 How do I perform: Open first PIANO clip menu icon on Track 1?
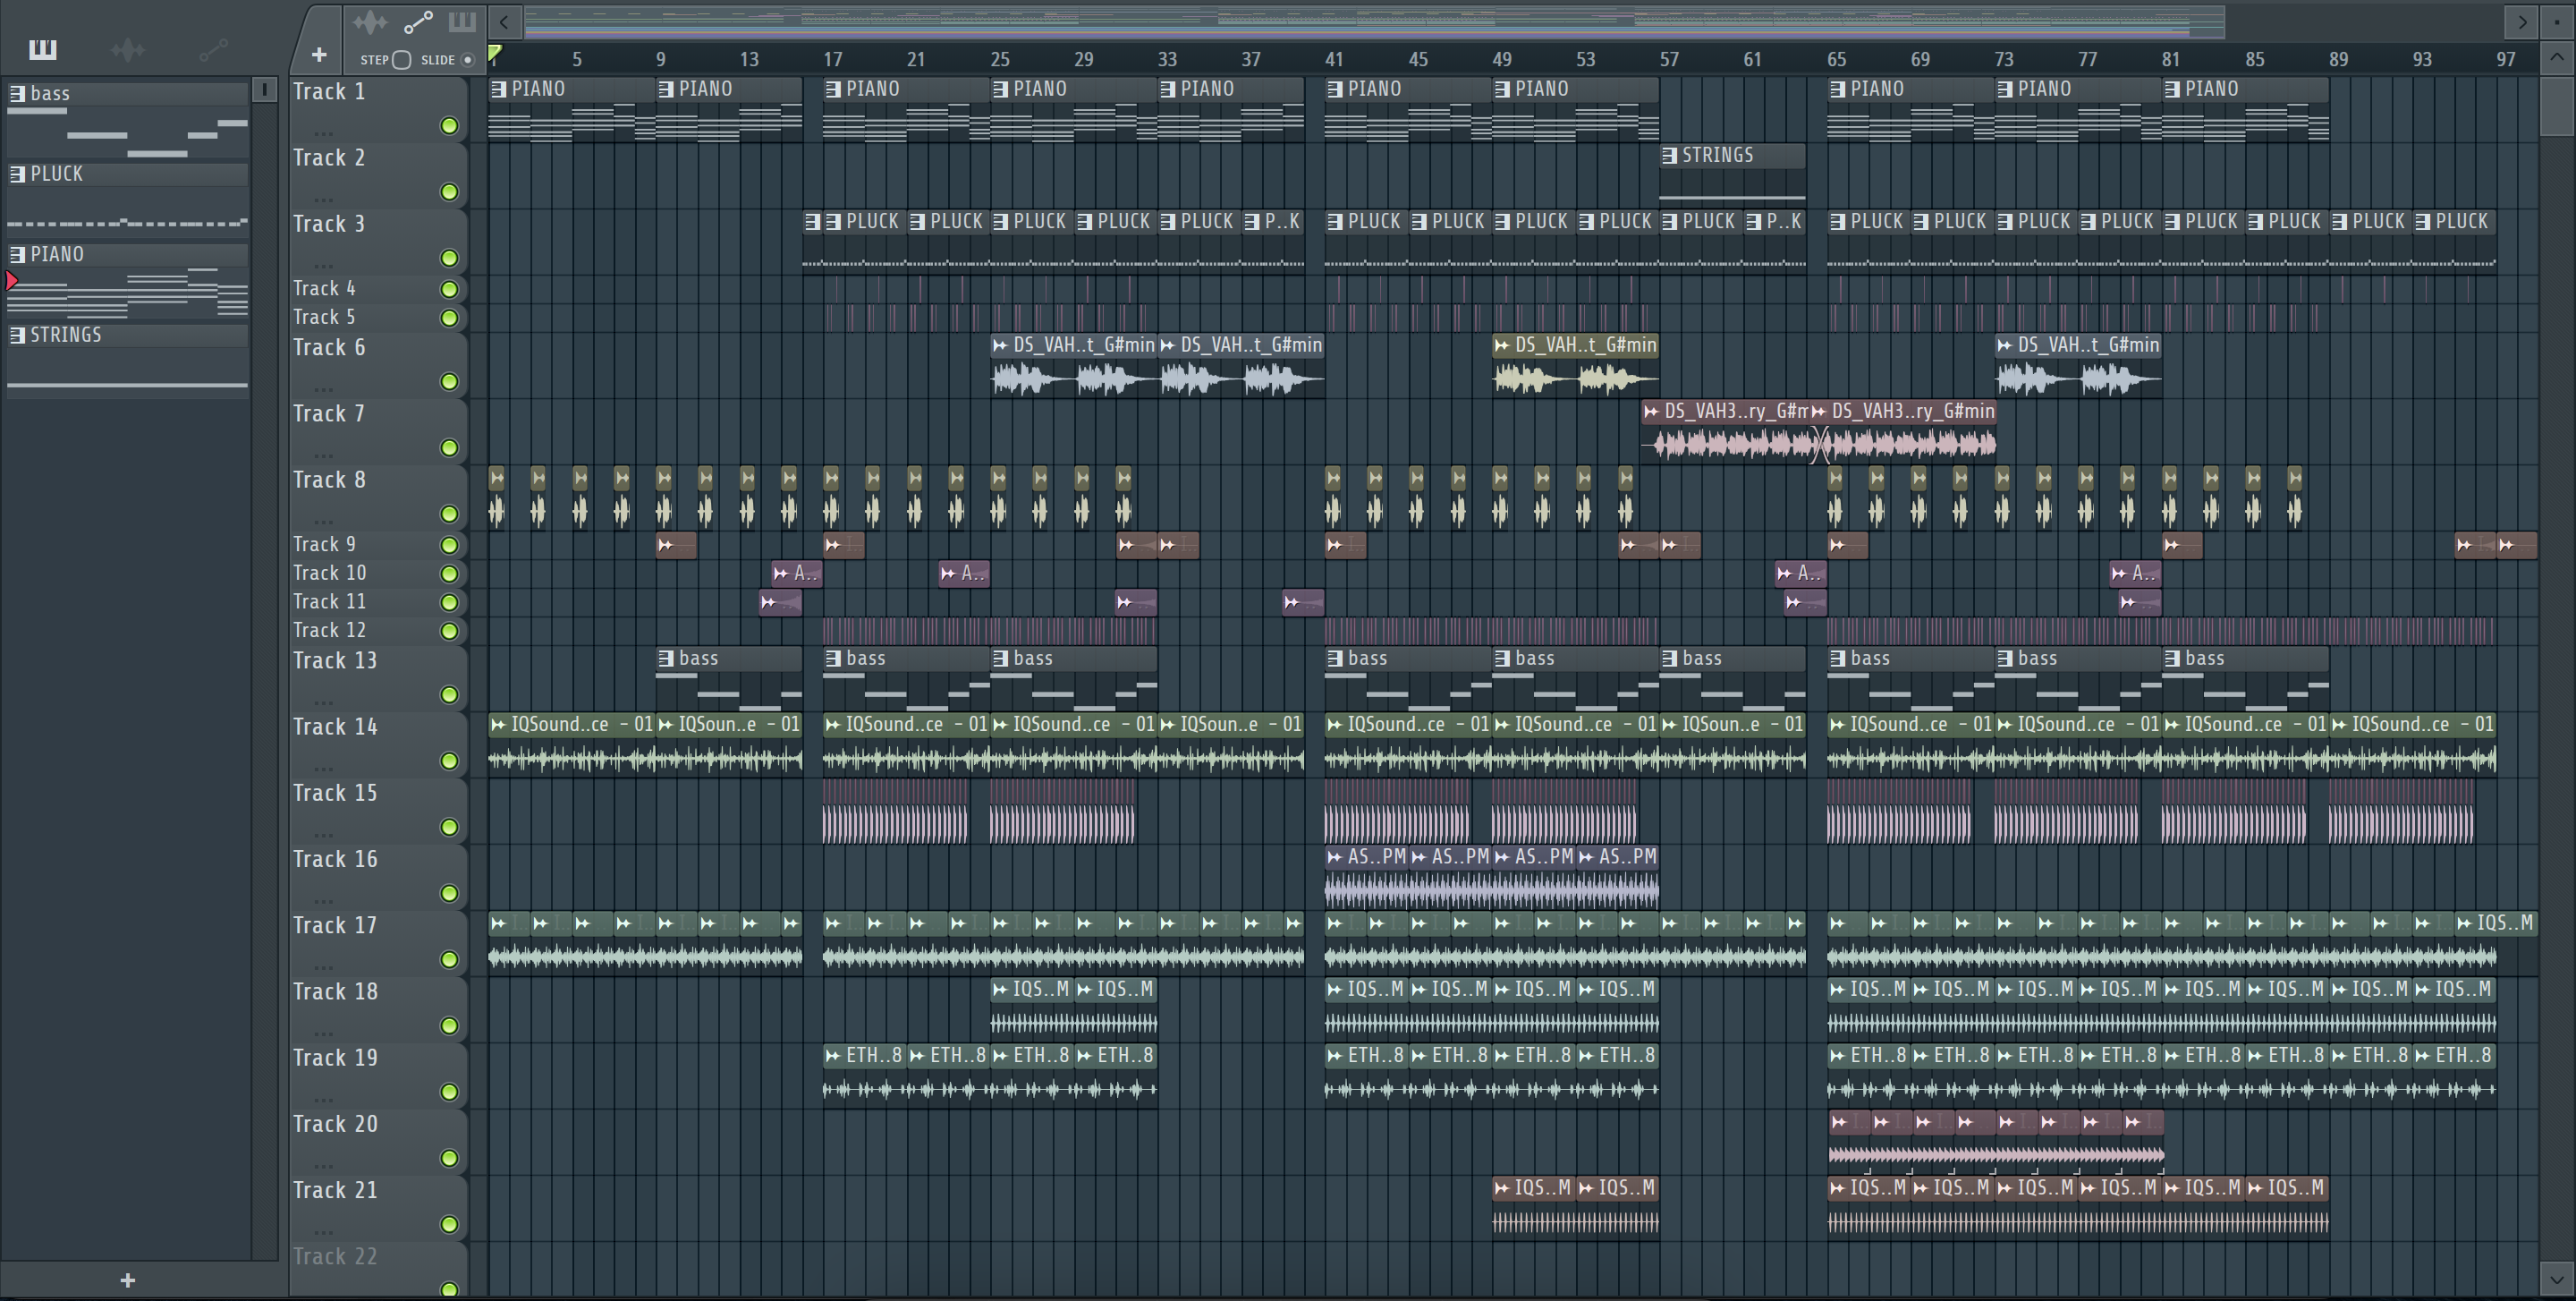point(498,89)
